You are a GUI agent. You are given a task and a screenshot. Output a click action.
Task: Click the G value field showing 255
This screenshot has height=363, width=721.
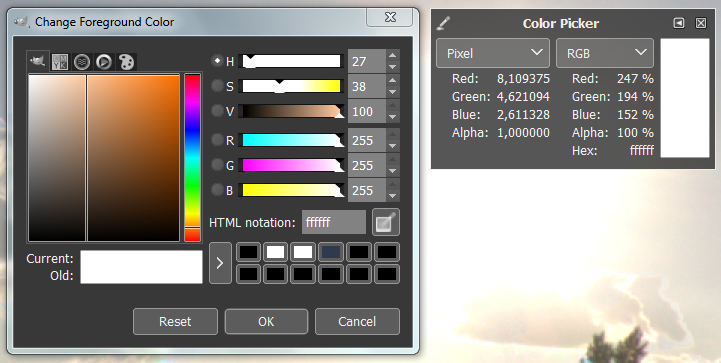[366, 165]
